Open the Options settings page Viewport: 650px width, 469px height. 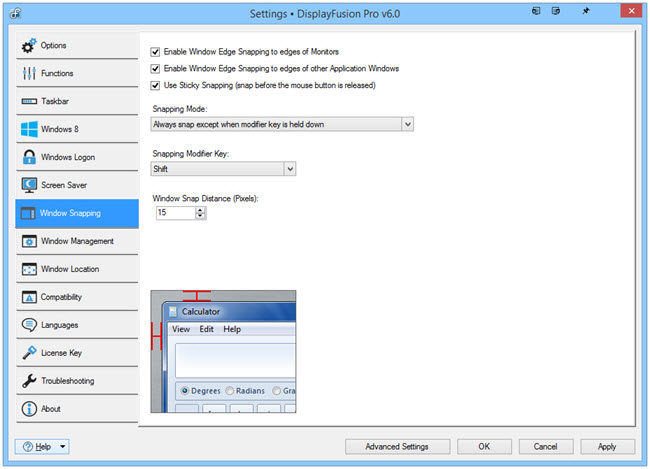pyautogui.click(x=77, y=46)
